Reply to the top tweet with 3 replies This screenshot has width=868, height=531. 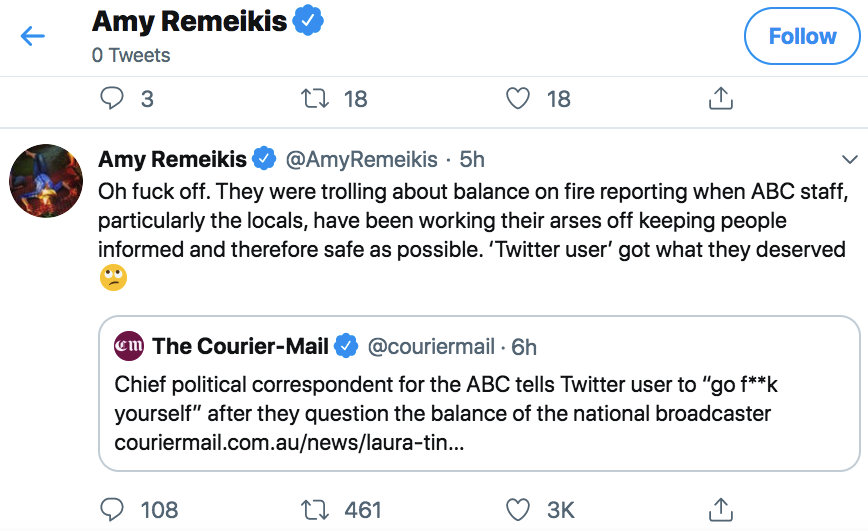113,98
